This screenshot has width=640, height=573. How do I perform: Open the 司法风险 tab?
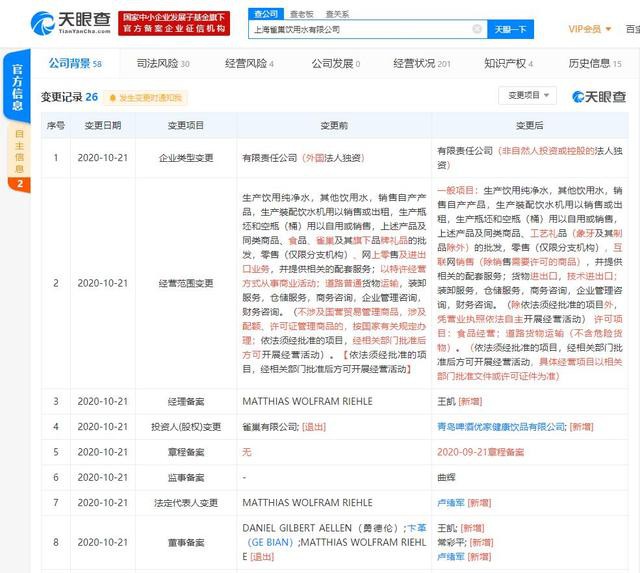(162, 63)
